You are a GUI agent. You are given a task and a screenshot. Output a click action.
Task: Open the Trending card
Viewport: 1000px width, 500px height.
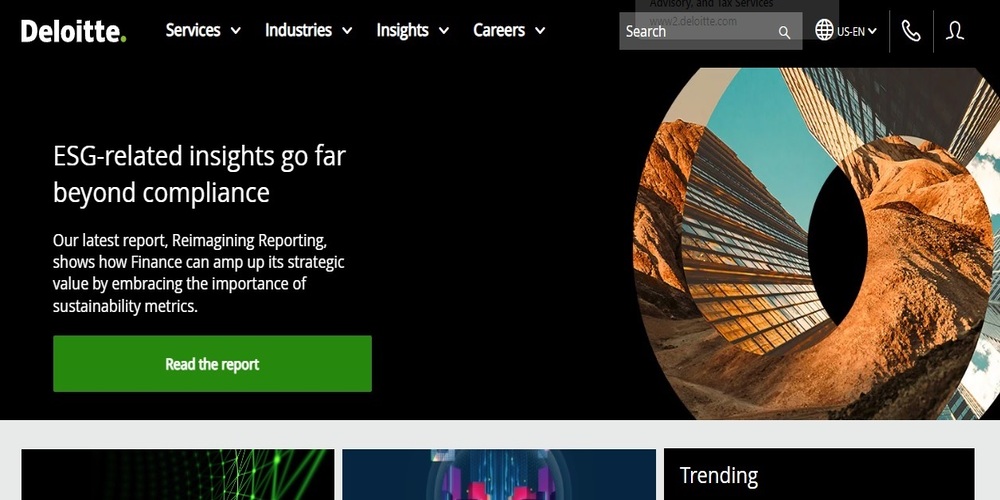pyautogui.click(x=818, y=475)
